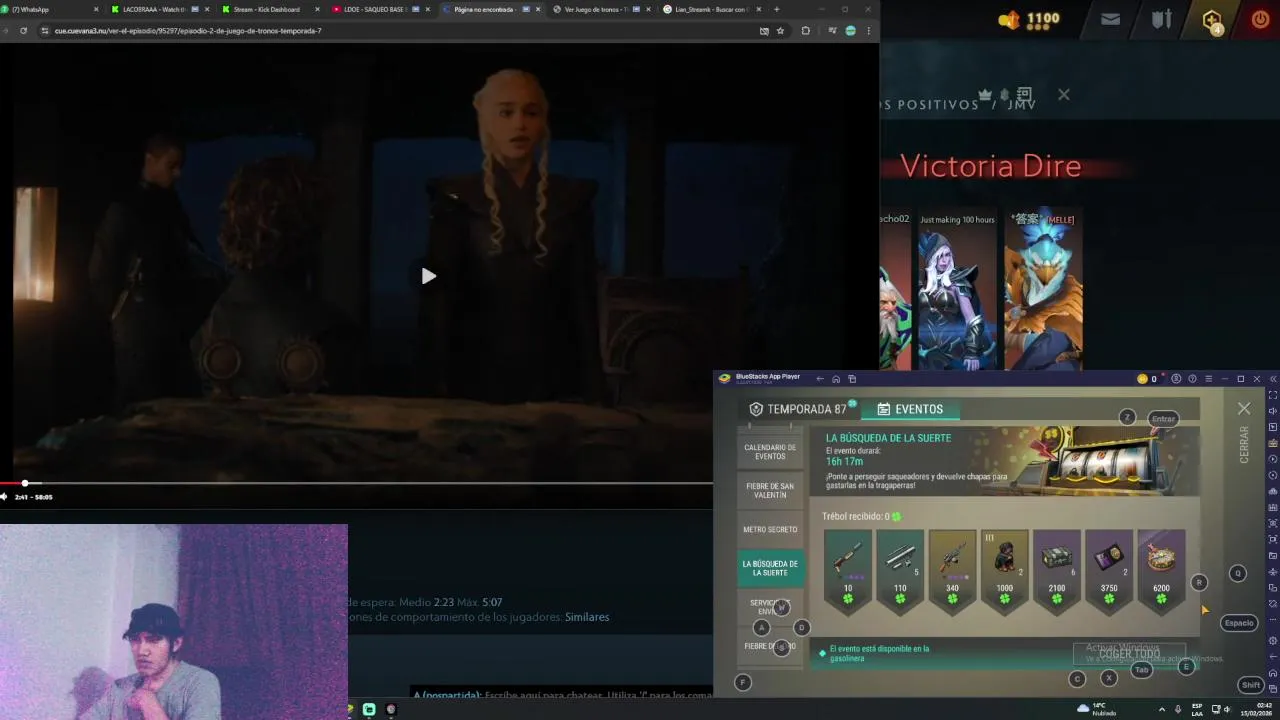1280x720 pixels.
Task: Click the Espacio key overlay
Action: pos(1239,623)
